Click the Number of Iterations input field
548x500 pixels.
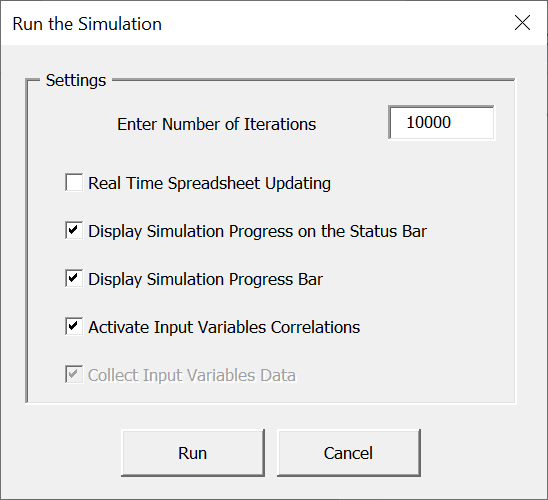[x=441, y=123]
